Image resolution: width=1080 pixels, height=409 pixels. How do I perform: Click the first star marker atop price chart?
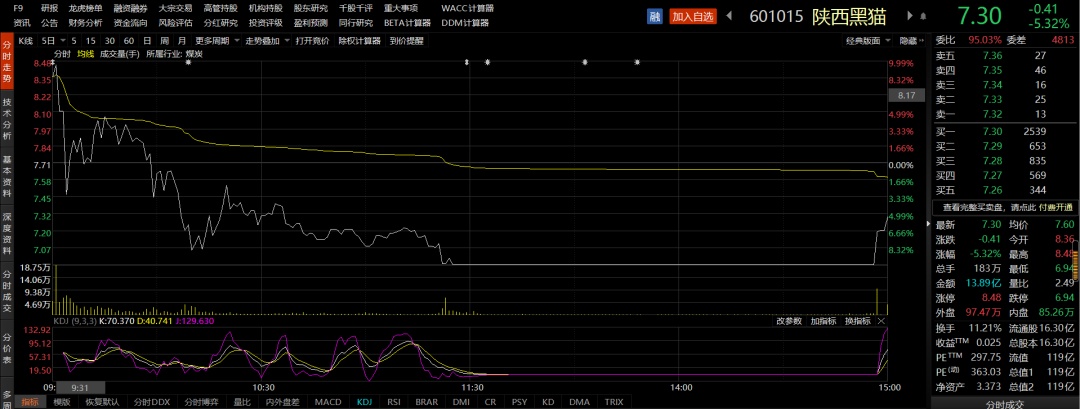(189, 63)
